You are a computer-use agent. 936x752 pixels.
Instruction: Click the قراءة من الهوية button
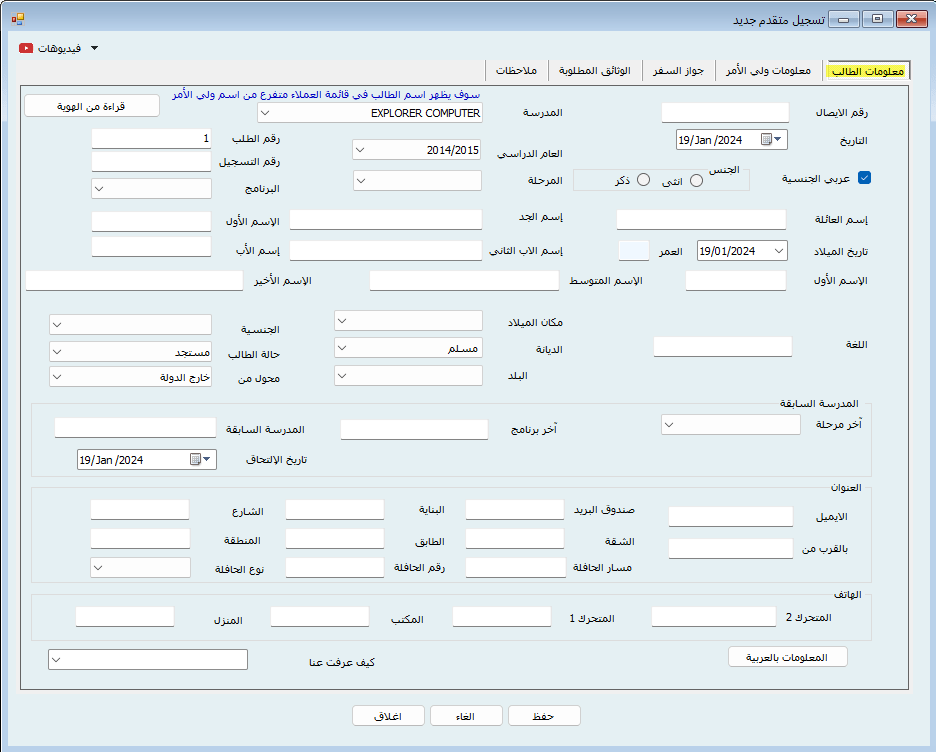point(92,106)
